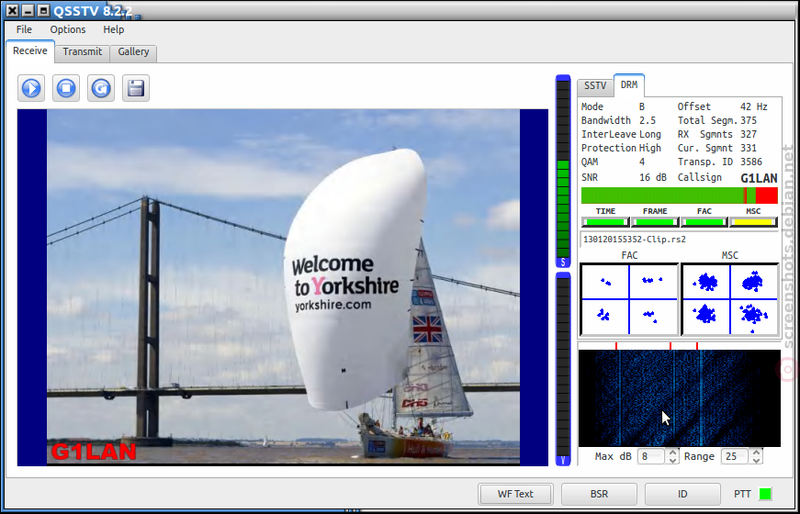The image size is (800, 514).
Task: Increase the Max dB value
Action: tap(673, 452)
